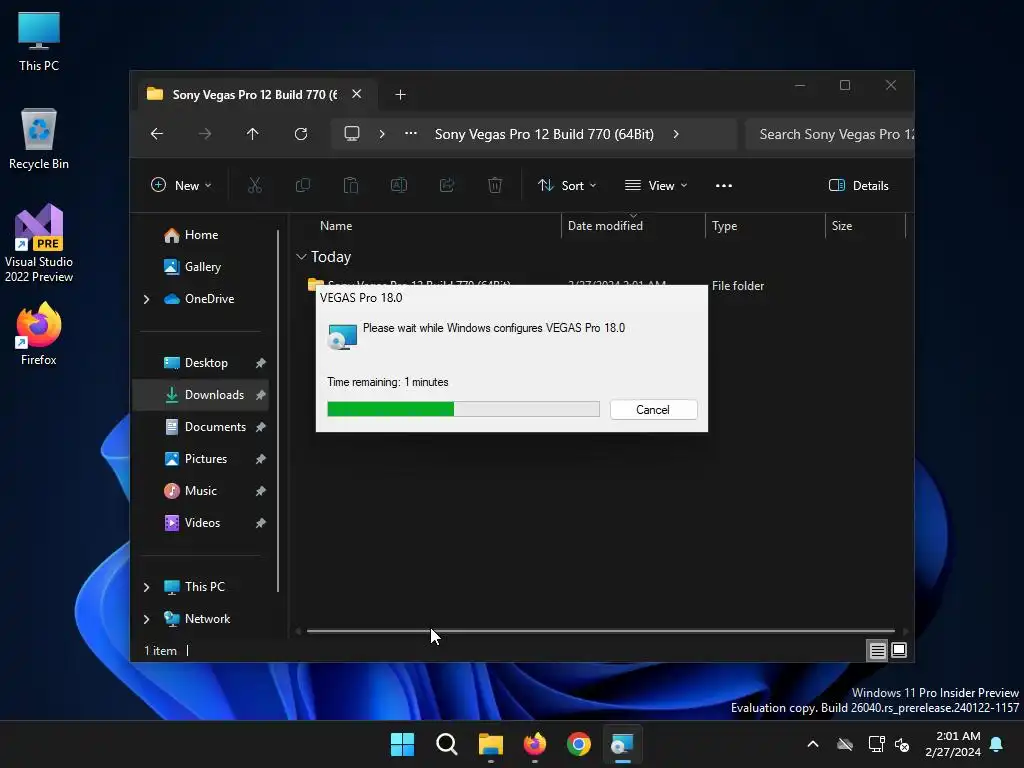Viewport: 1024px width, 768px height.
Task: Click the installer progress bar
Action: [x=463, y=409]
